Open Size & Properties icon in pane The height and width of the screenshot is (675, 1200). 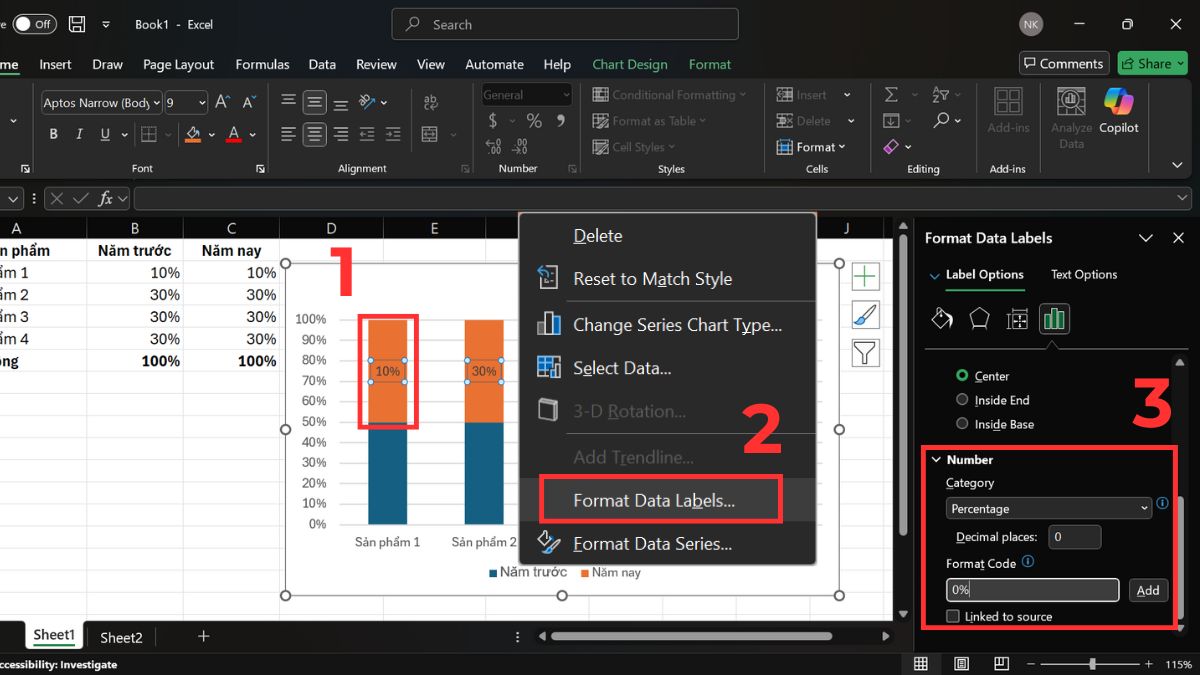(x=1017, y=319)
